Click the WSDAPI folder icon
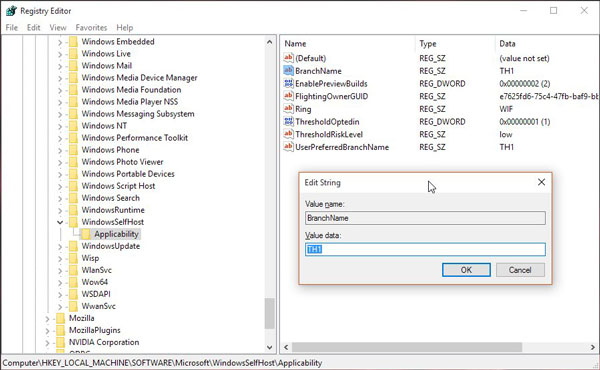600x370 pixels. 73,294
